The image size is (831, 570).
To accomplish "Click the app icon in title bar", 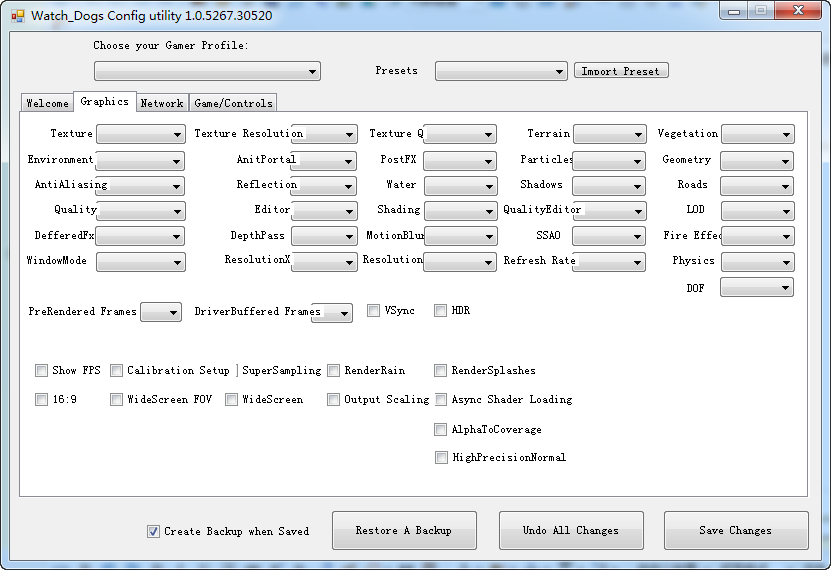I will (x=17, y=16).
